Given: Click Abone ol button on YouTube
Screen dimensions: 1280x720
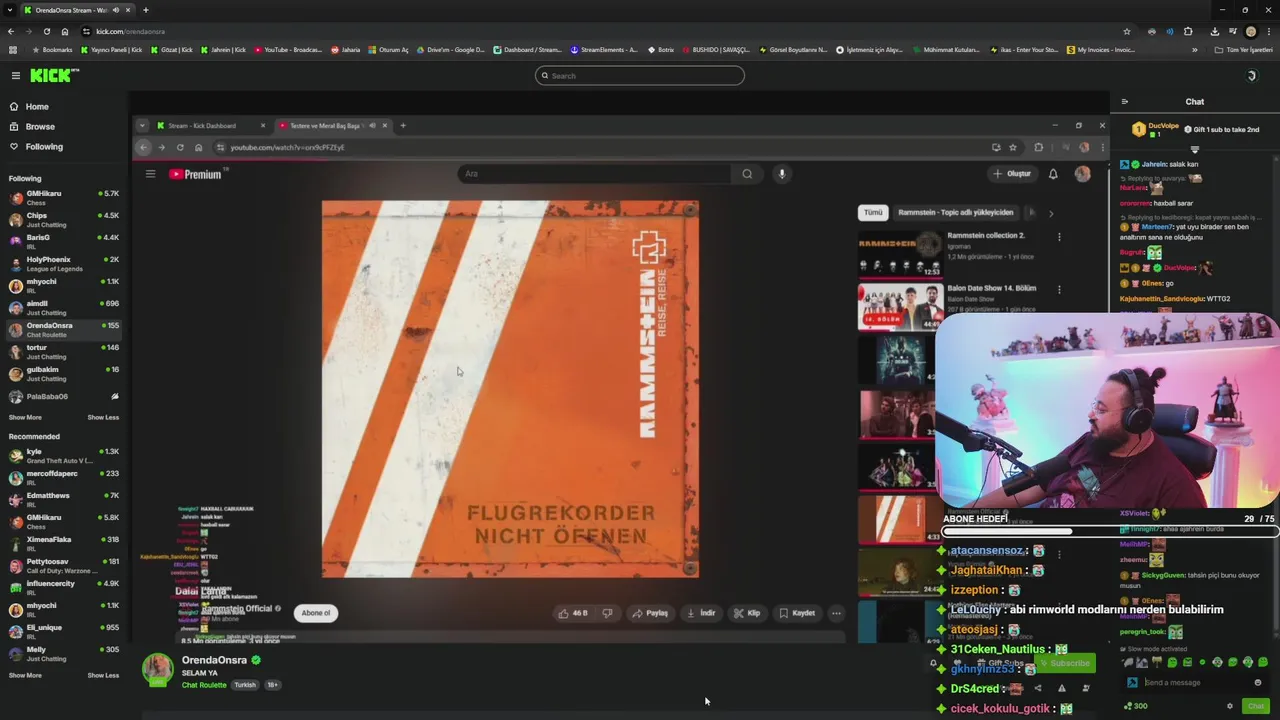Looking at the screenshot, I should point(316,613).
